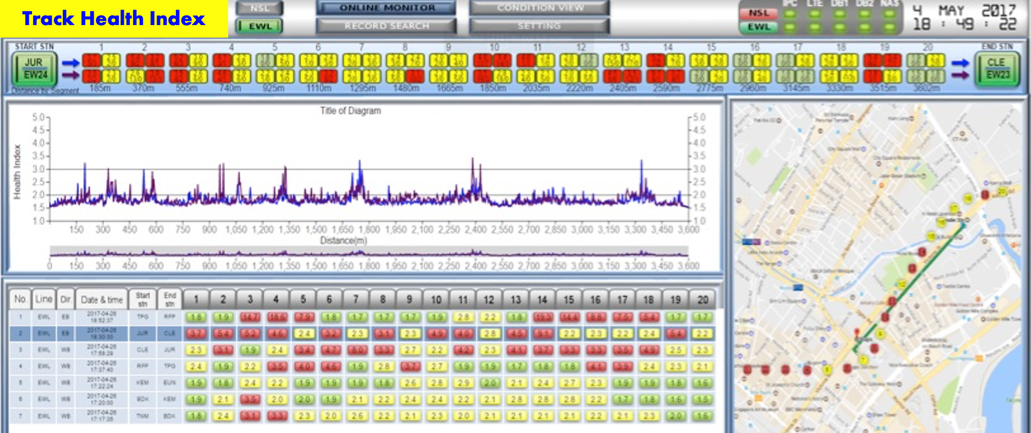Select segment 17 indicator block above 3145m
The image size is (1031, 433).
[x=797, y=68]
